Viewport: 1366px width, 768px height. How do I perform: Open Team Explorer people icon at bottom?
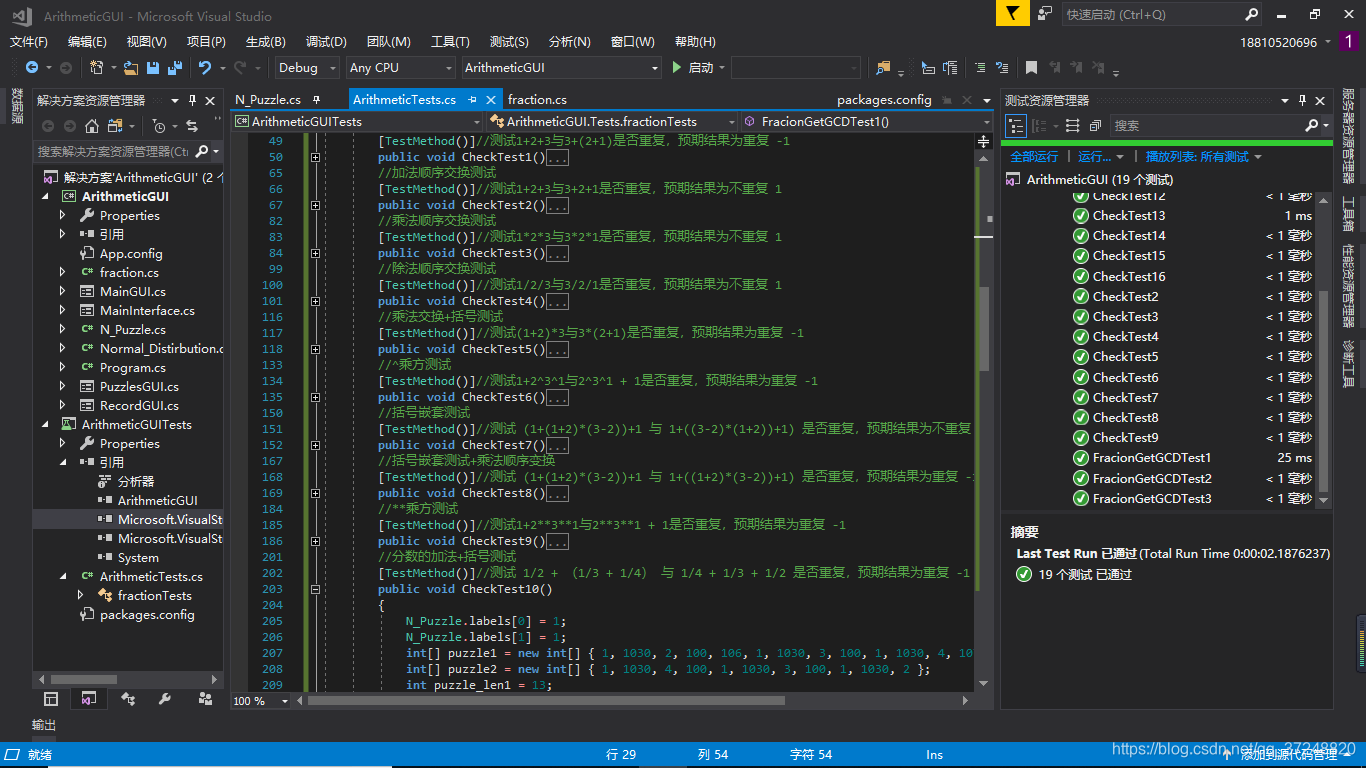205,699
